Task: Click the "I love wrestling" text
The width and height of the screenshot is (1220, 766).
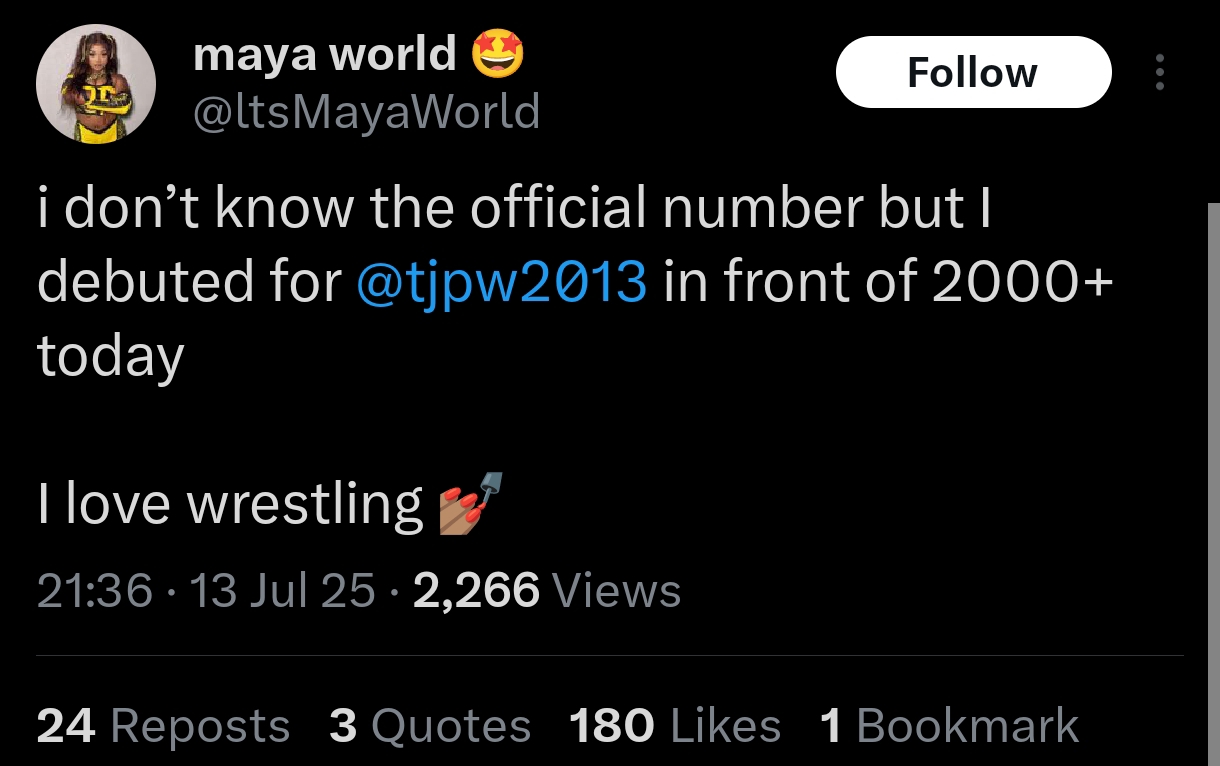Action: point(230,503)
